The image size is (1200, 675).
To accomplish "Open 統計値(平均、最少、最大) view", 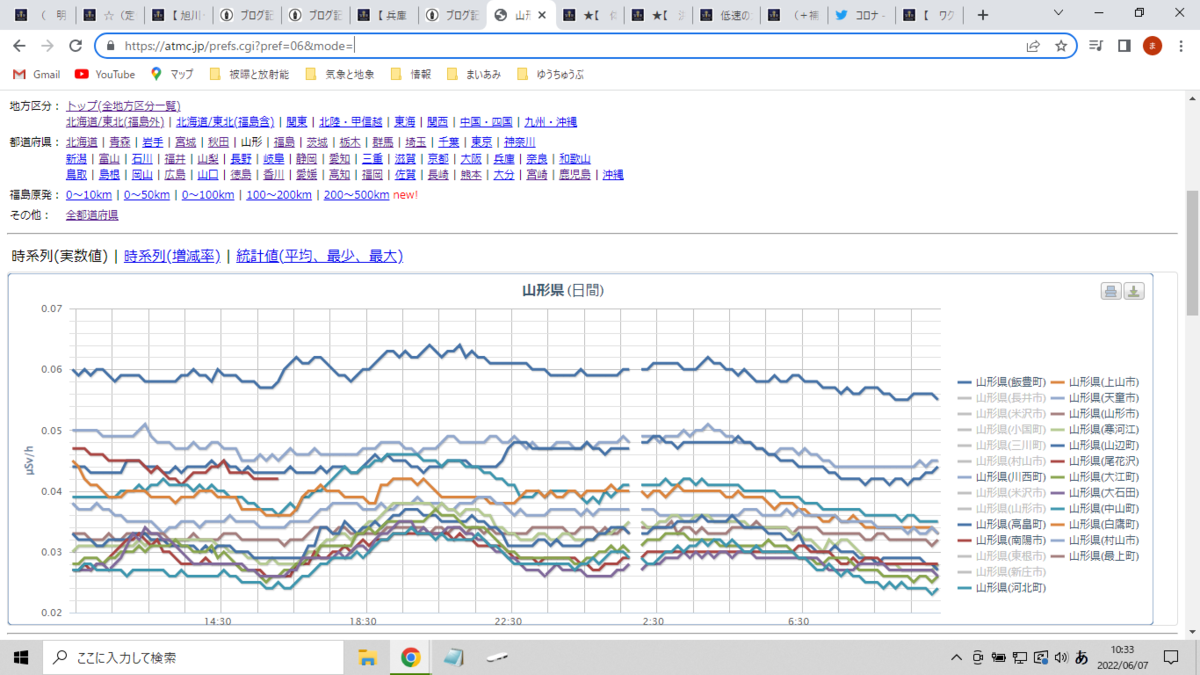I will 320,256.
